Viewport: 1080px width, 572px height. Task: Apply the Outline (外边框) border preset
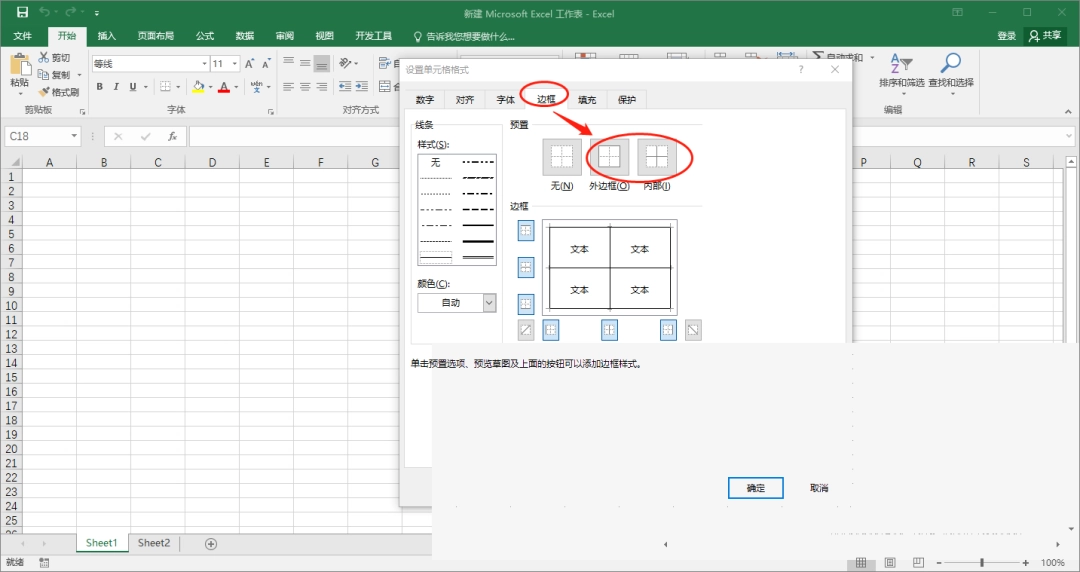[609, 157]
